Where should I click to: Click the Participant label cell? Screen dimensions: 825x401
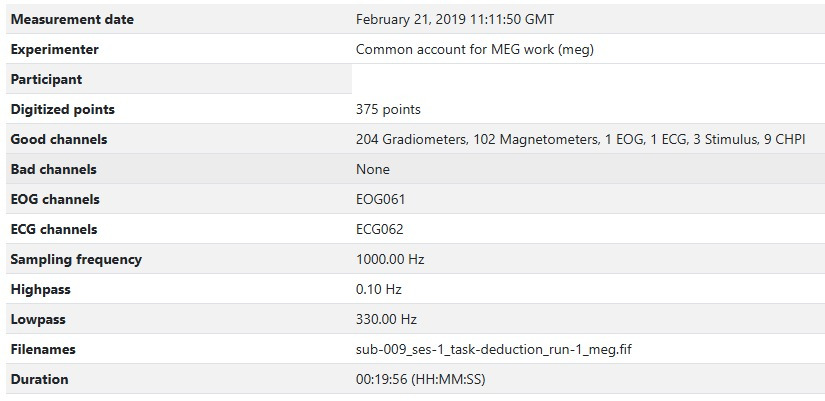point(179,79)
